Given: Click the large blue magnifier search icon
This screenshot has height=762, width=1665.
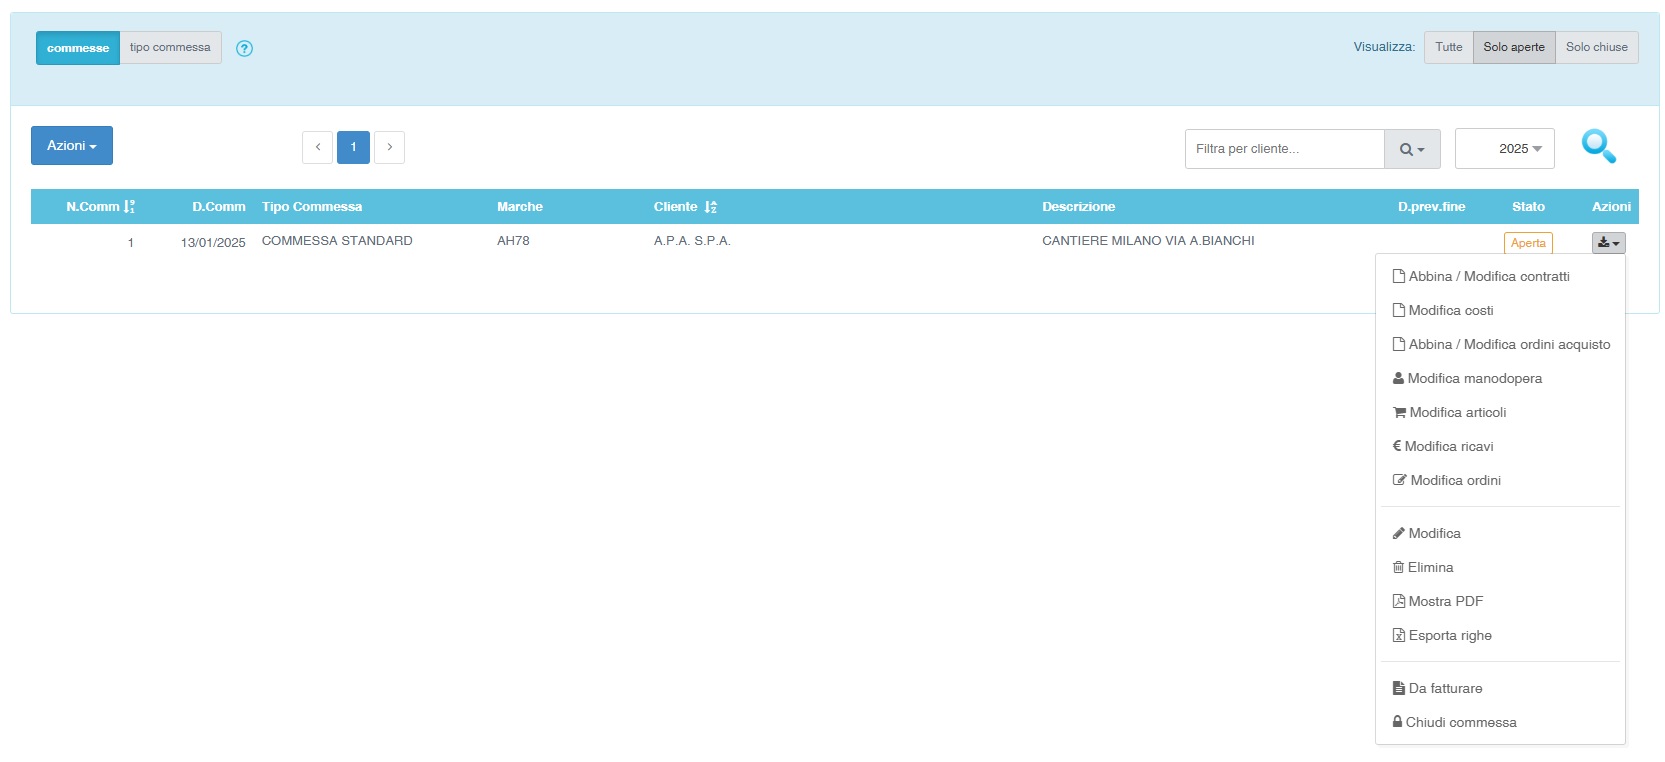Looking at the screenshot, I should (1598, 147).
